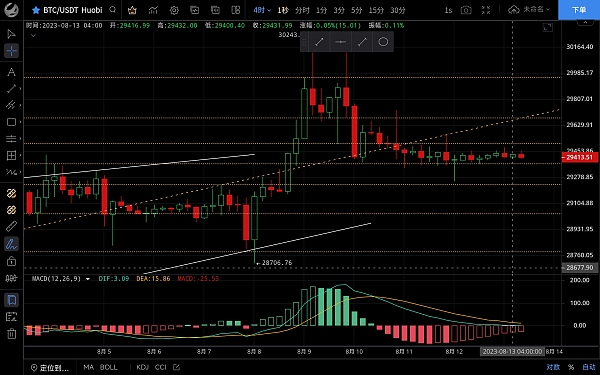Viewport: 600px width, 375px height.
Task: Take a chart screenshot with camera icon
Action: [x=466, y=10]
